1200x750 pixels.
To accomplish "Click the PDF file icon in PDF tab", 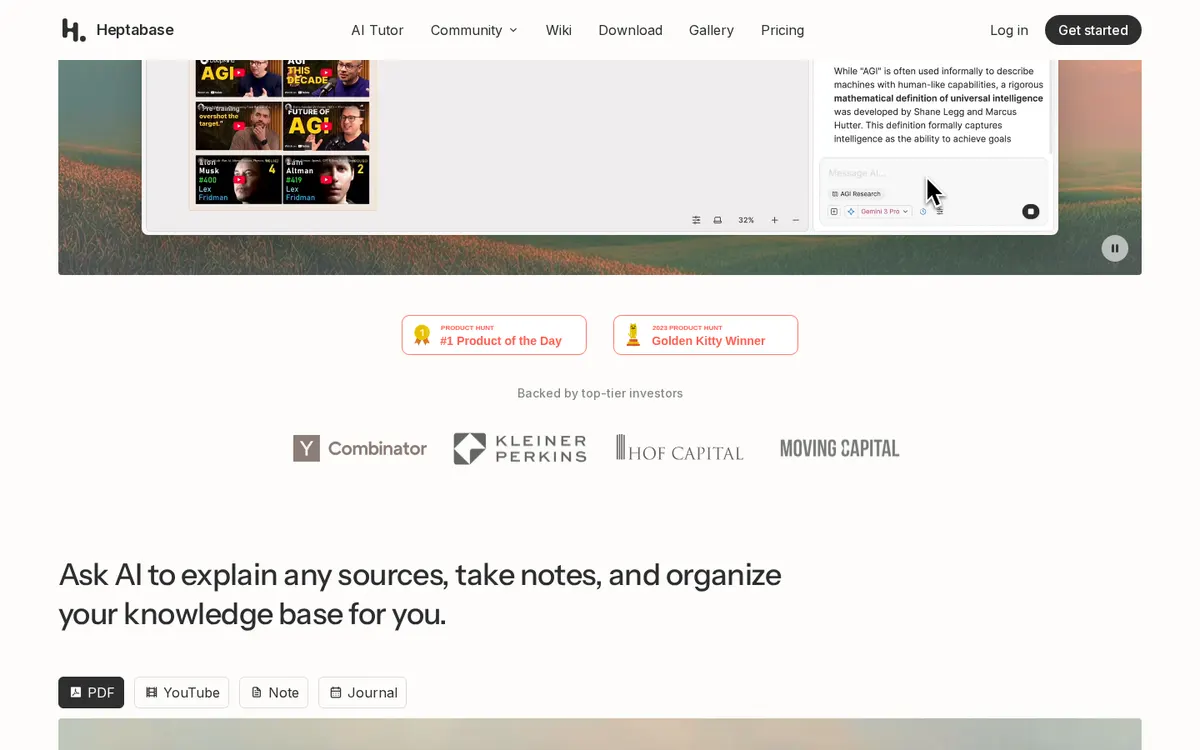I will pyautogui.click(x=75, y=692).
